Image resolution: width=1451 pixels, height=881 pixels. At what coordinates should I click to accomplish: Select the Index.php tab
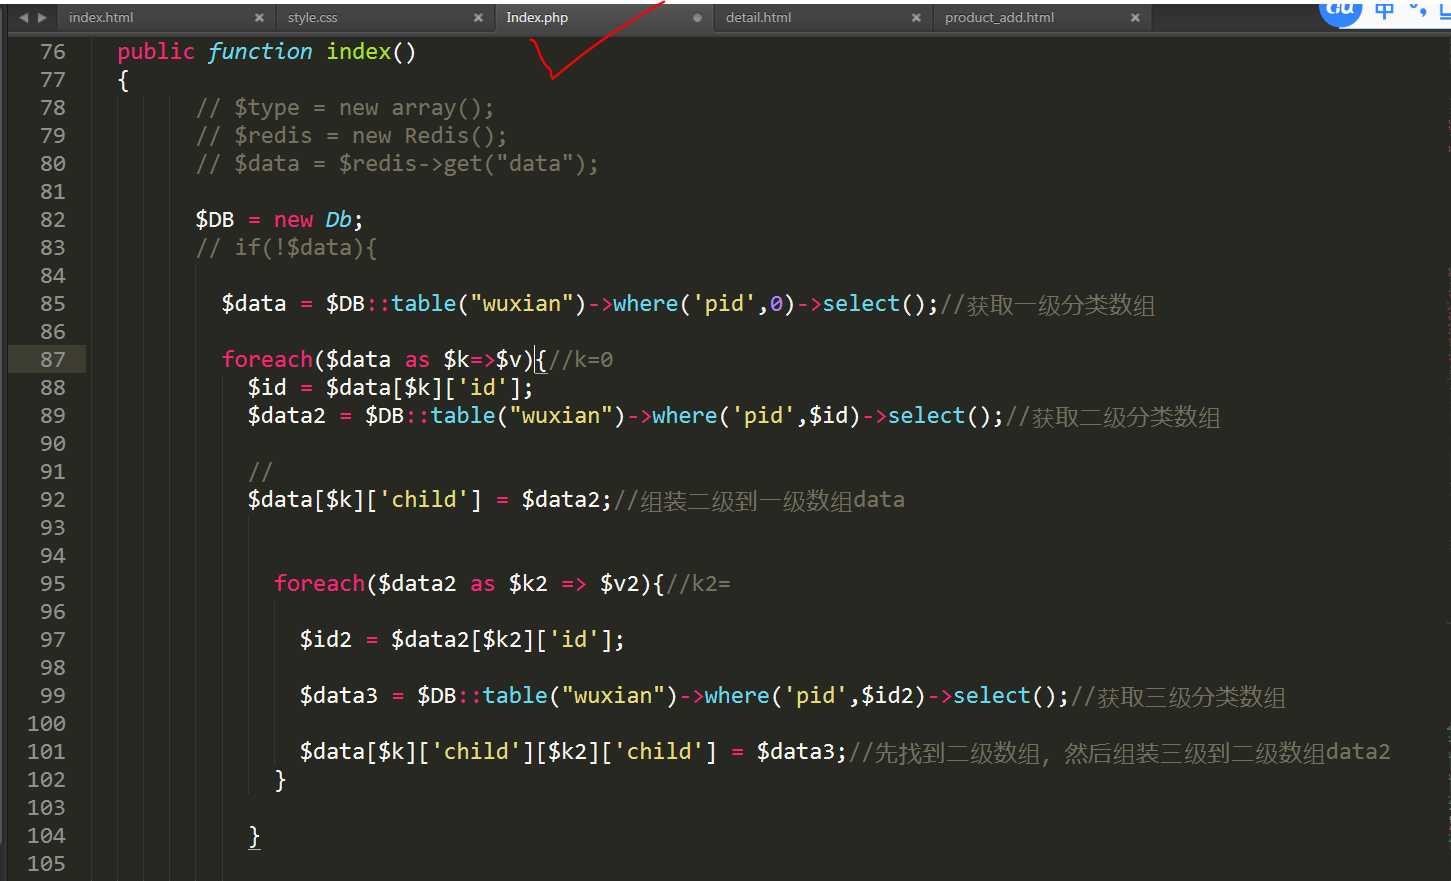point(537,18)
